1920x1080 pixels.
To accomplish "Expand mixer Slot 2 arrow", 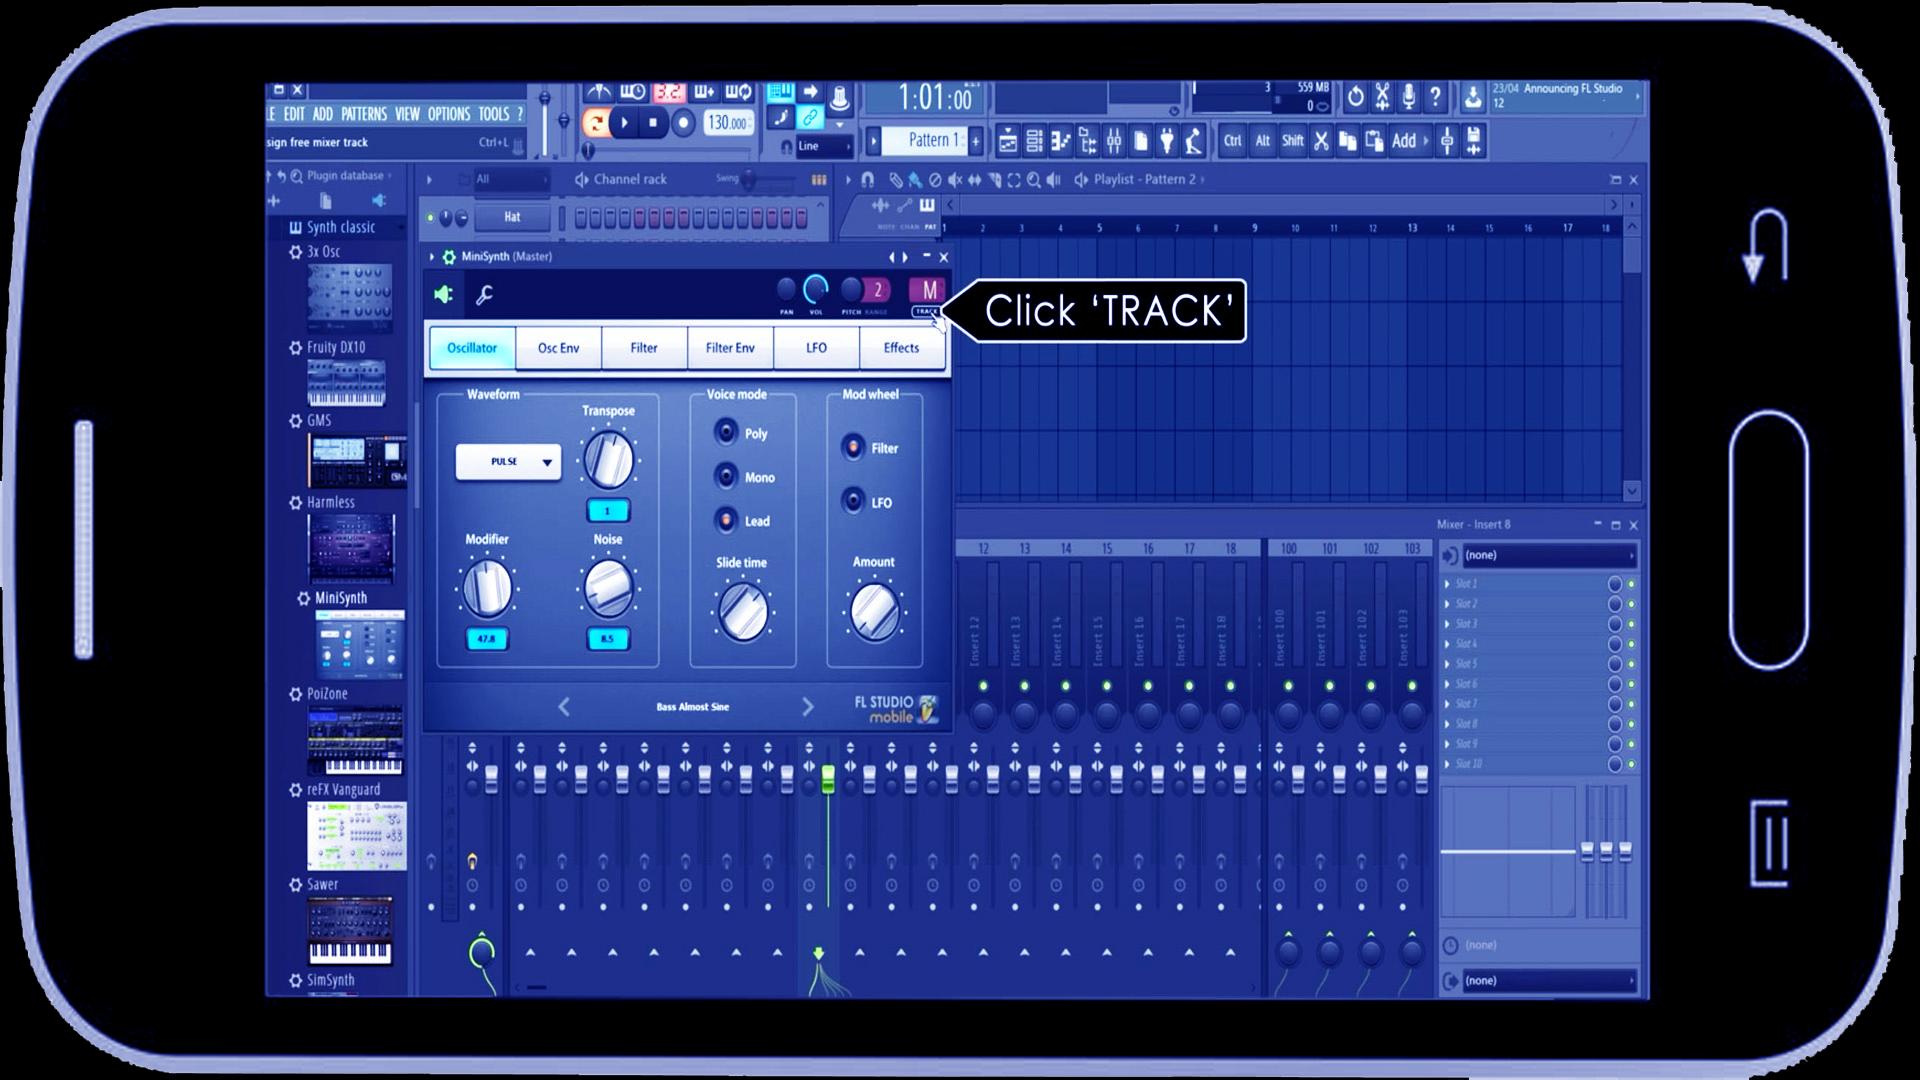I will [1447, 604].
